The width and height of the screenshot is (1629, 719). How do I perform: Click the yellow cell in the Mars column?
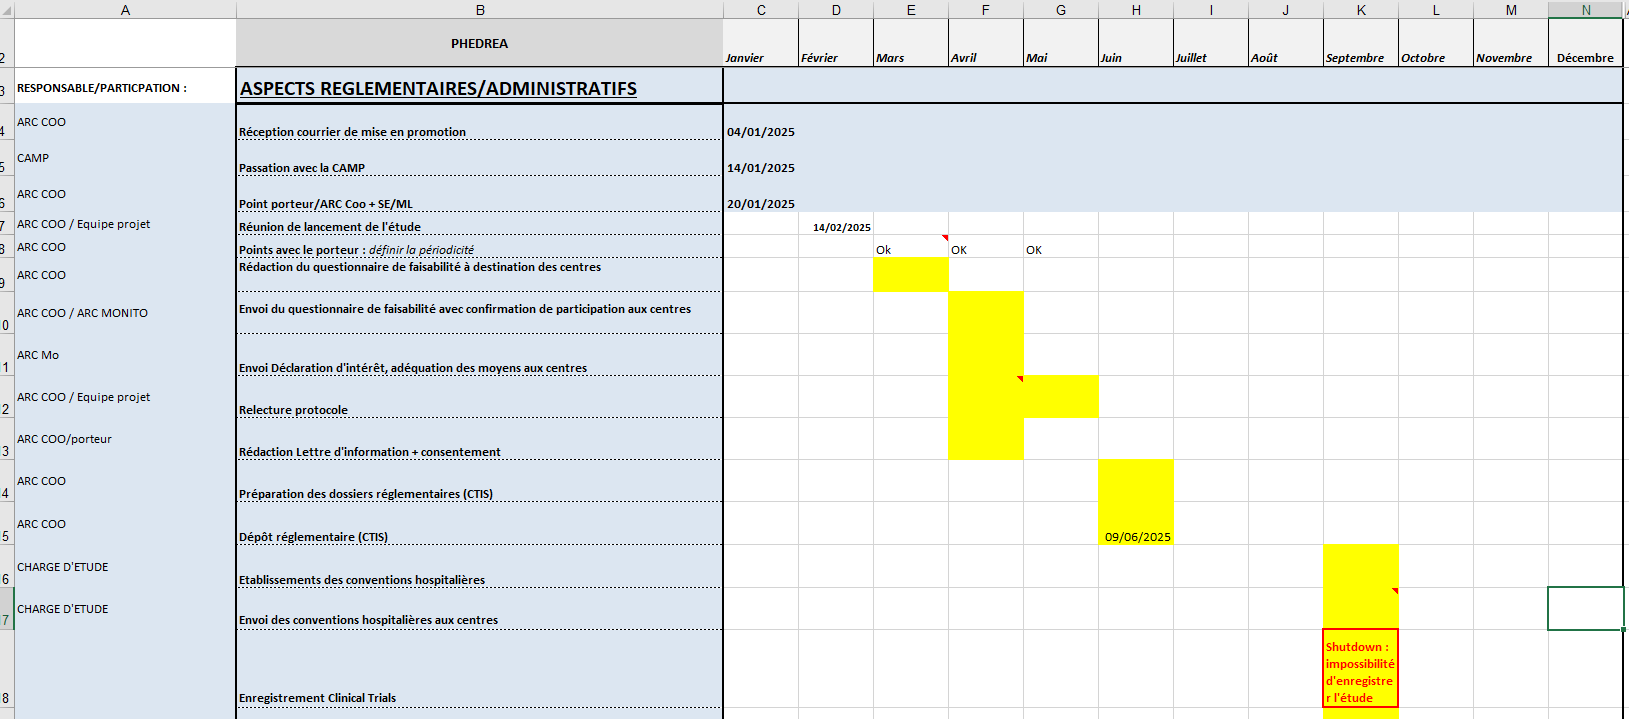click(910, 275)
